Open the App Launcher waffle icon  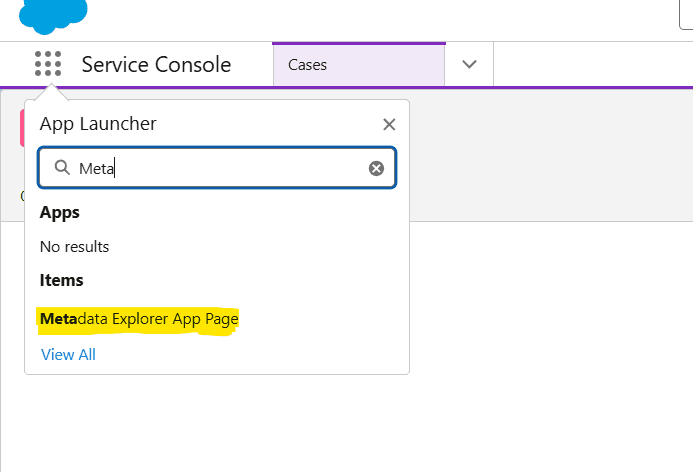[48, 64]
